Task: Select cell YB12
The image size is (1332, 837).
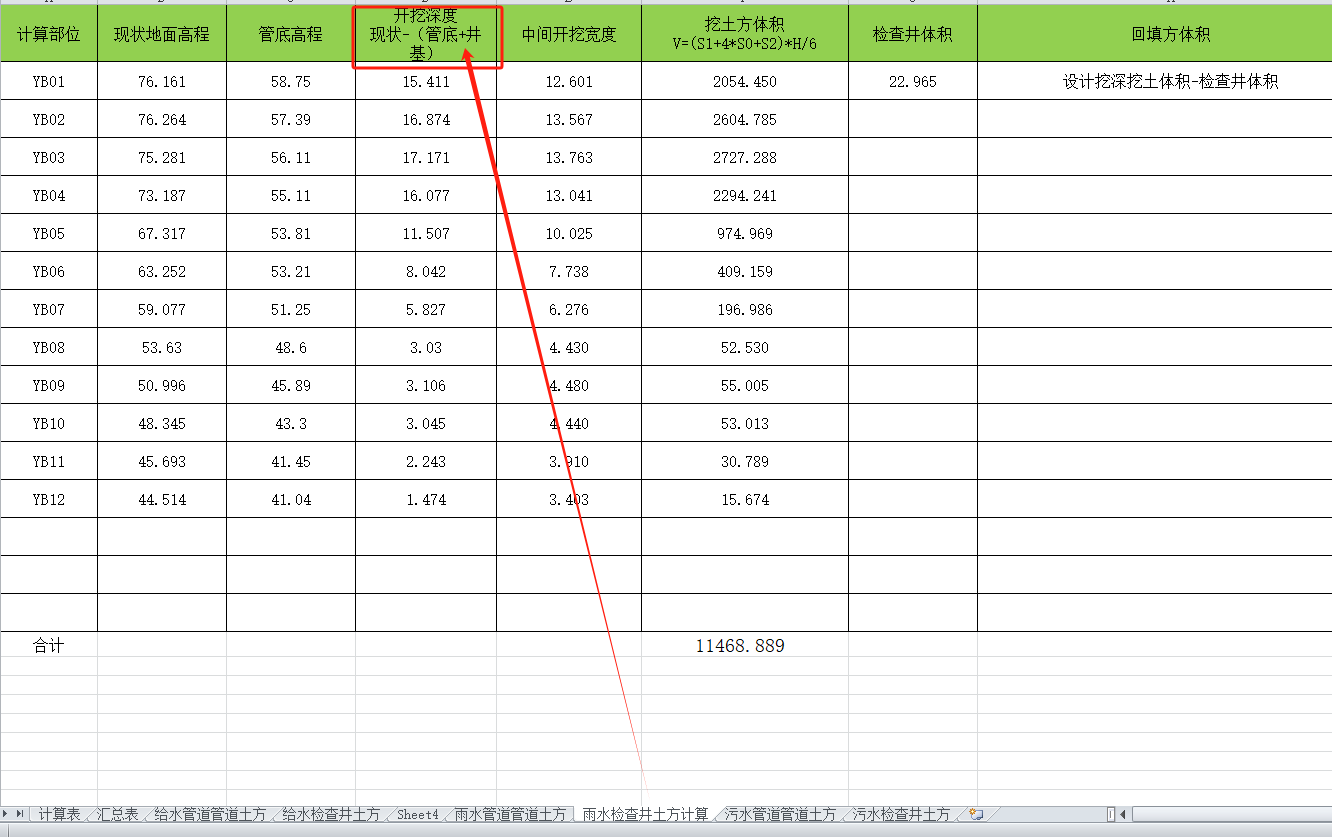Action: 49,499
